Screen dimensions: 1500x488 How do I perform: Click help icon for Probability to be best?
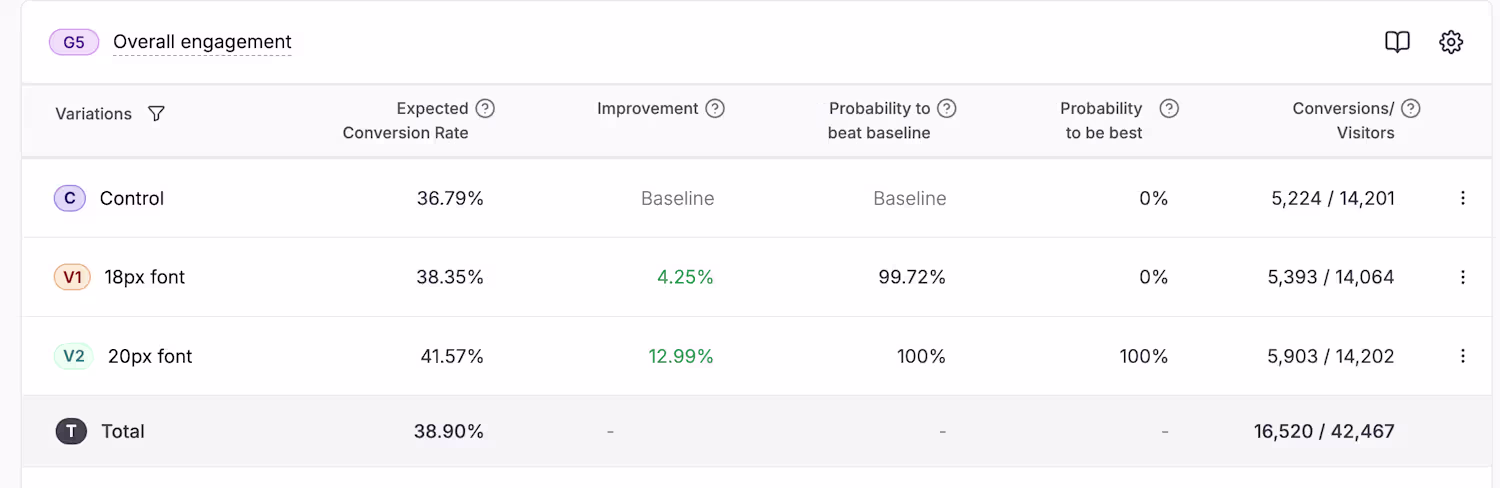(x=1169, y=108)
